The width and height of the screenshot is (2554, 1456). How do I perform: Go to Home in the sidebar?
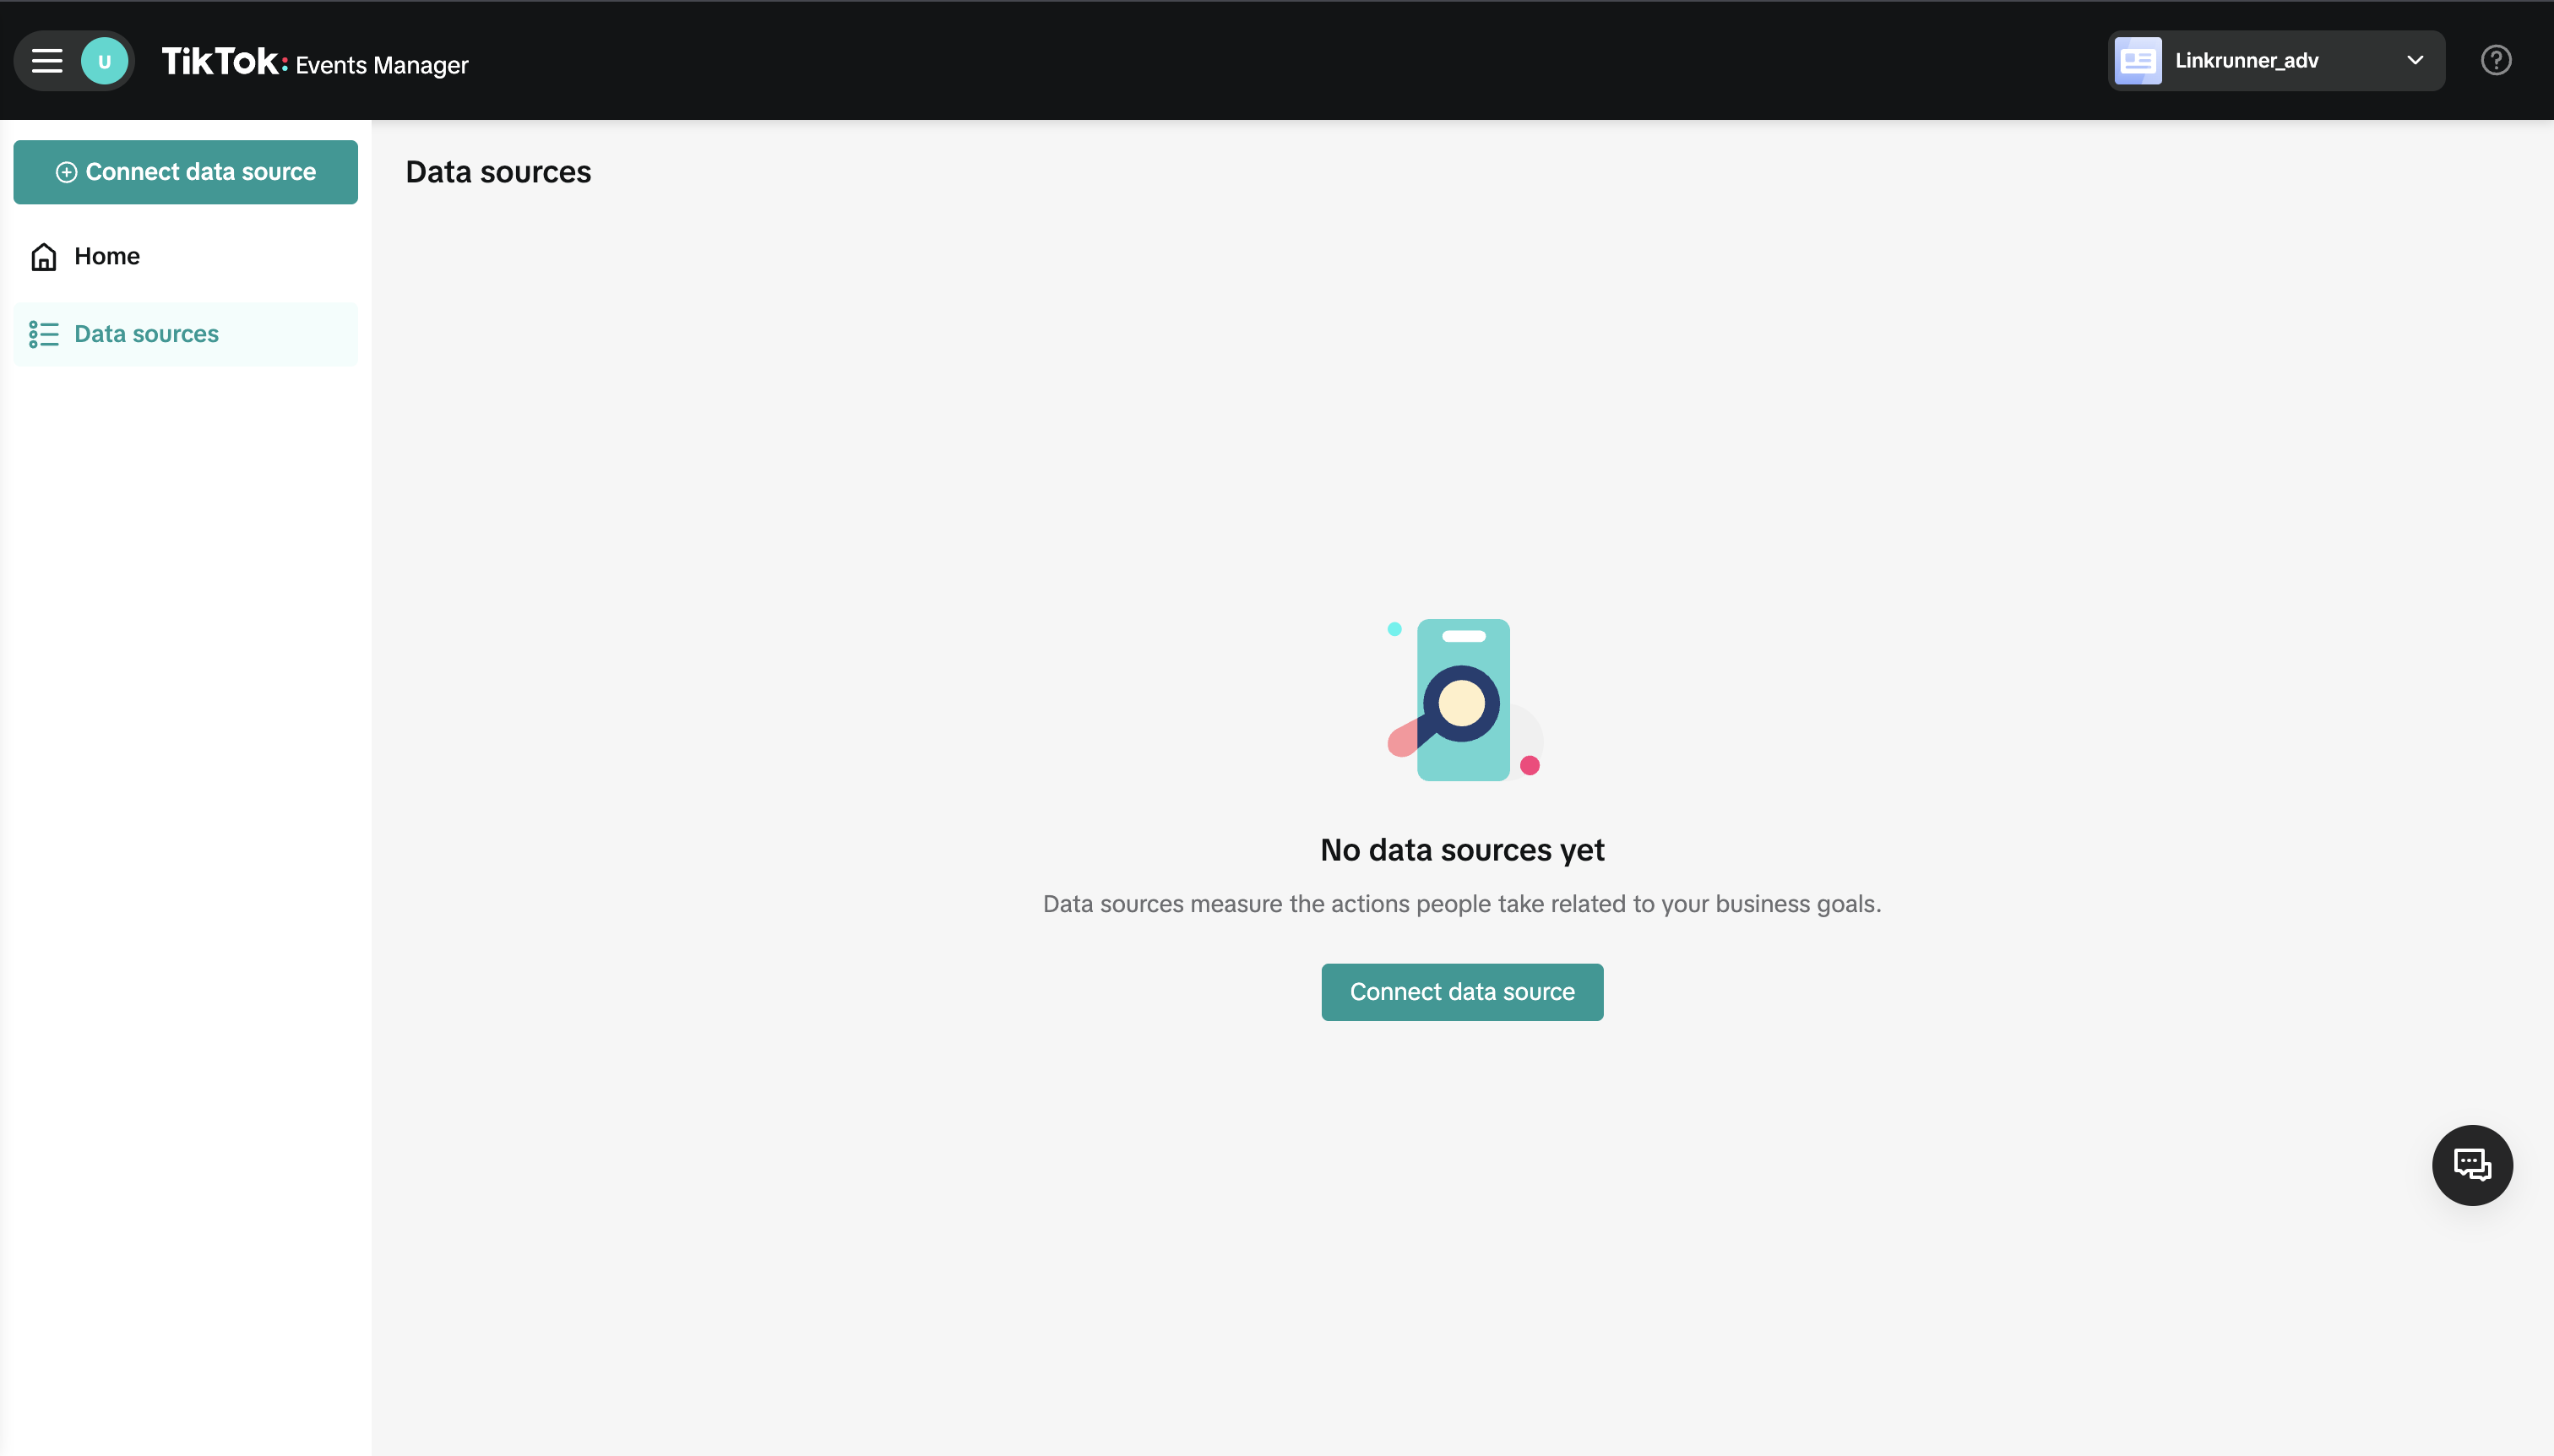point(107,257)
